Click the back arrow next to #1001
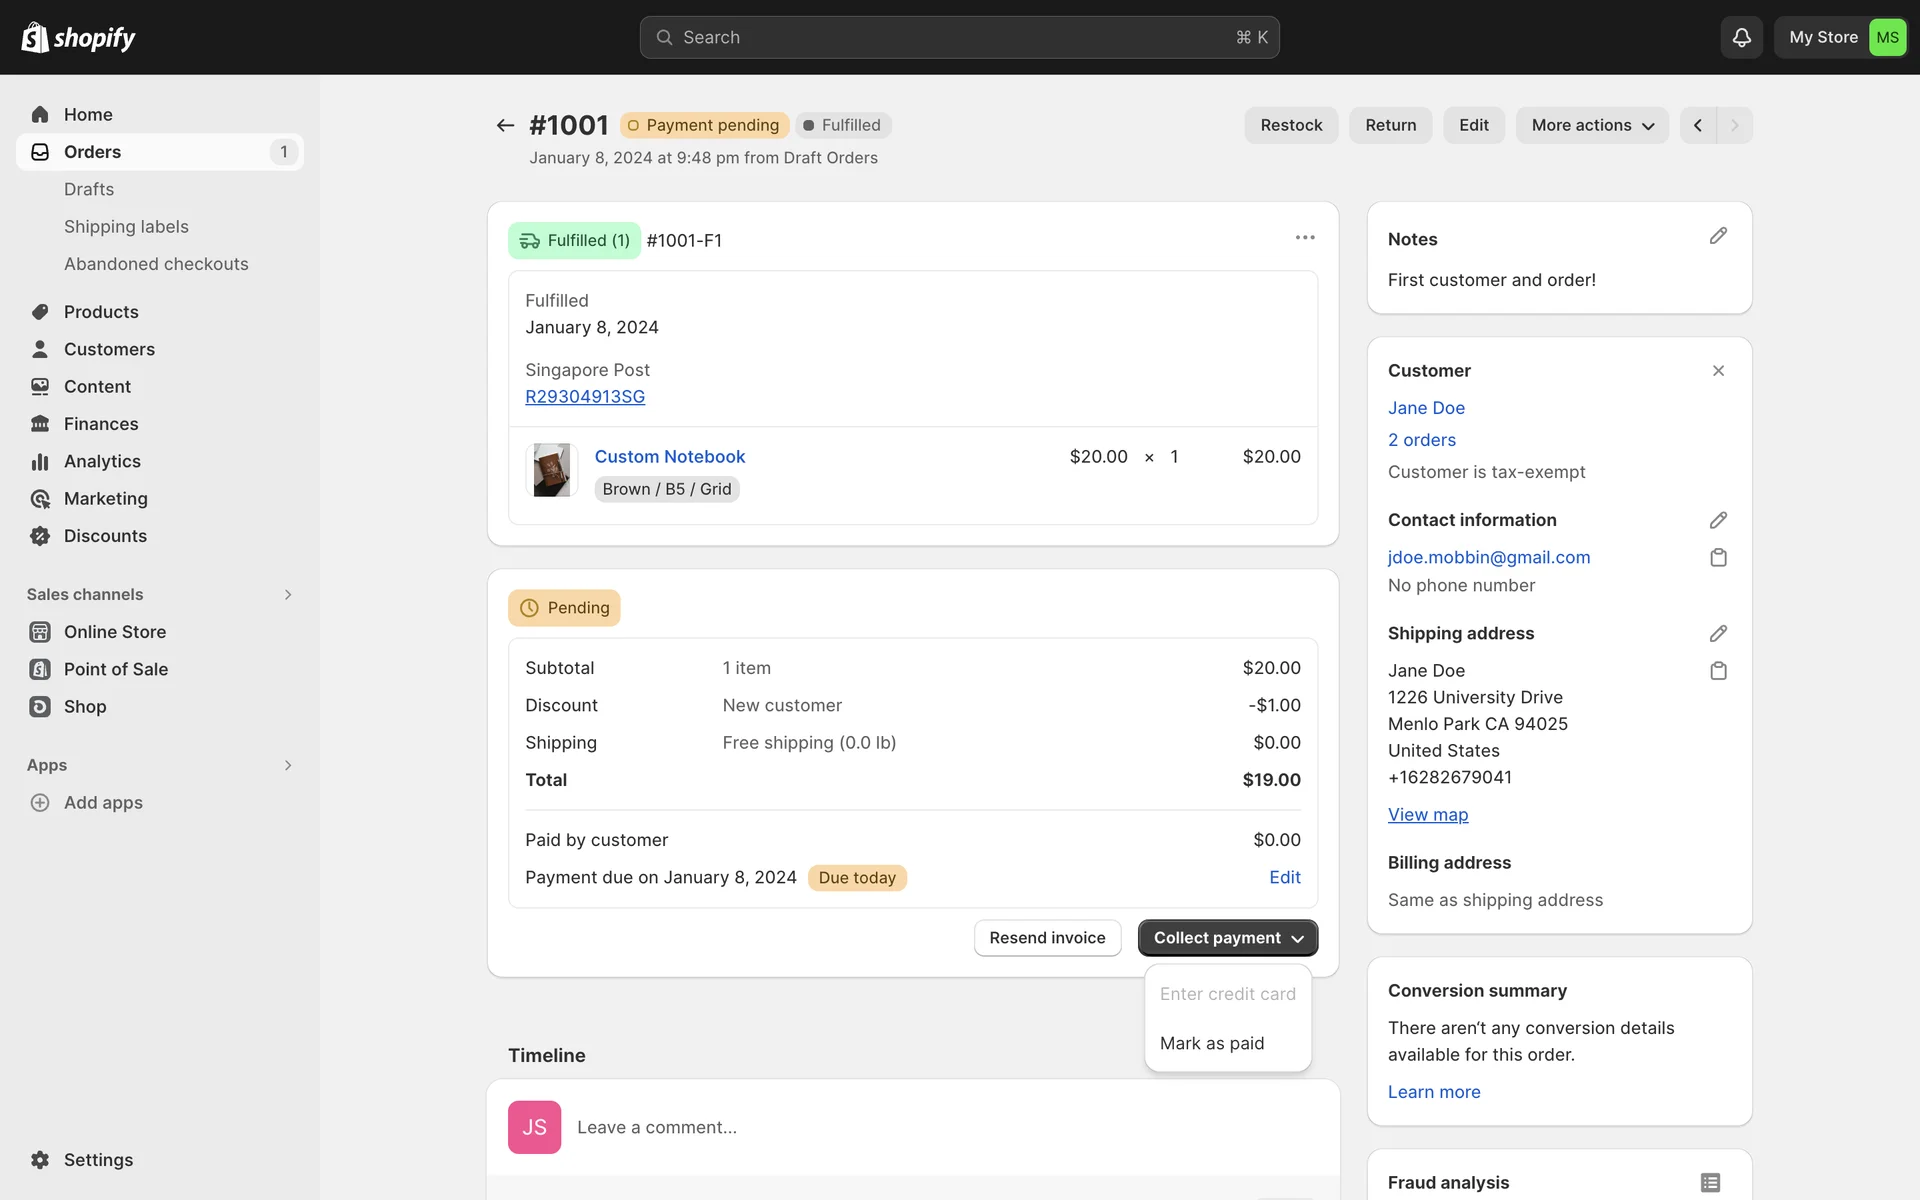Screen dimensions: 1920x1200 (505, 125)
